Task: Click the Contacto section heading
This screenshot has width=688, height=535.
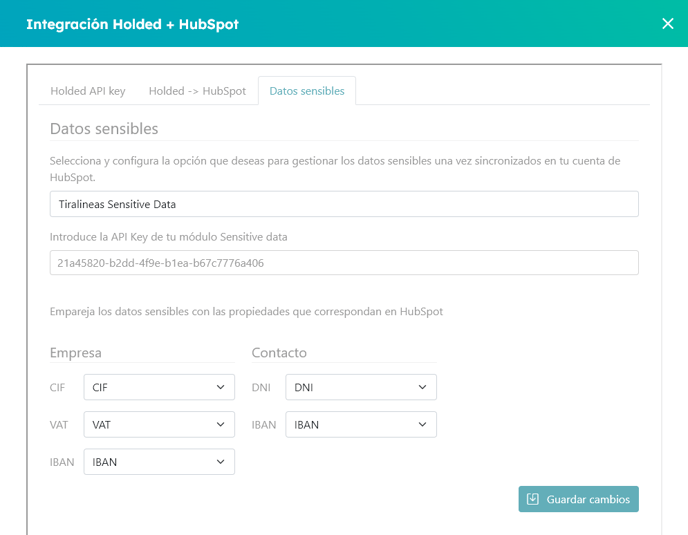Action: pyautogui.click(x=279, y=352)
